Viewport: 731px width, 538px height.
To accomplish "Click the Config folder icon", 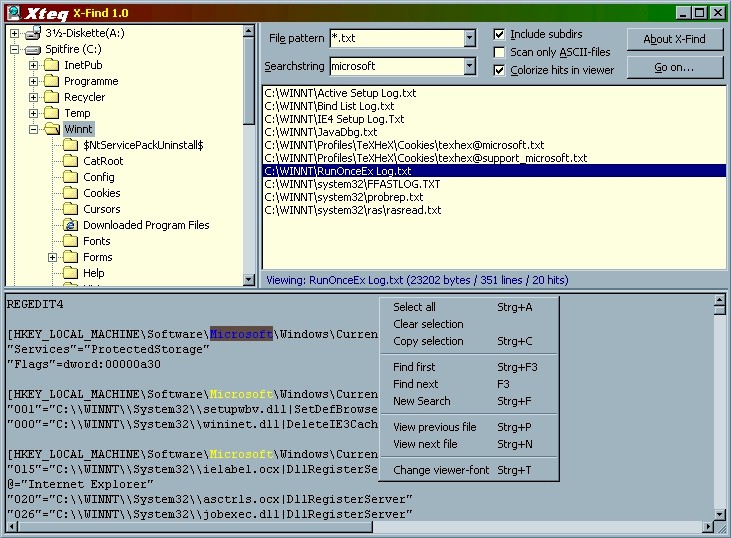I will [x=70, y=177].
